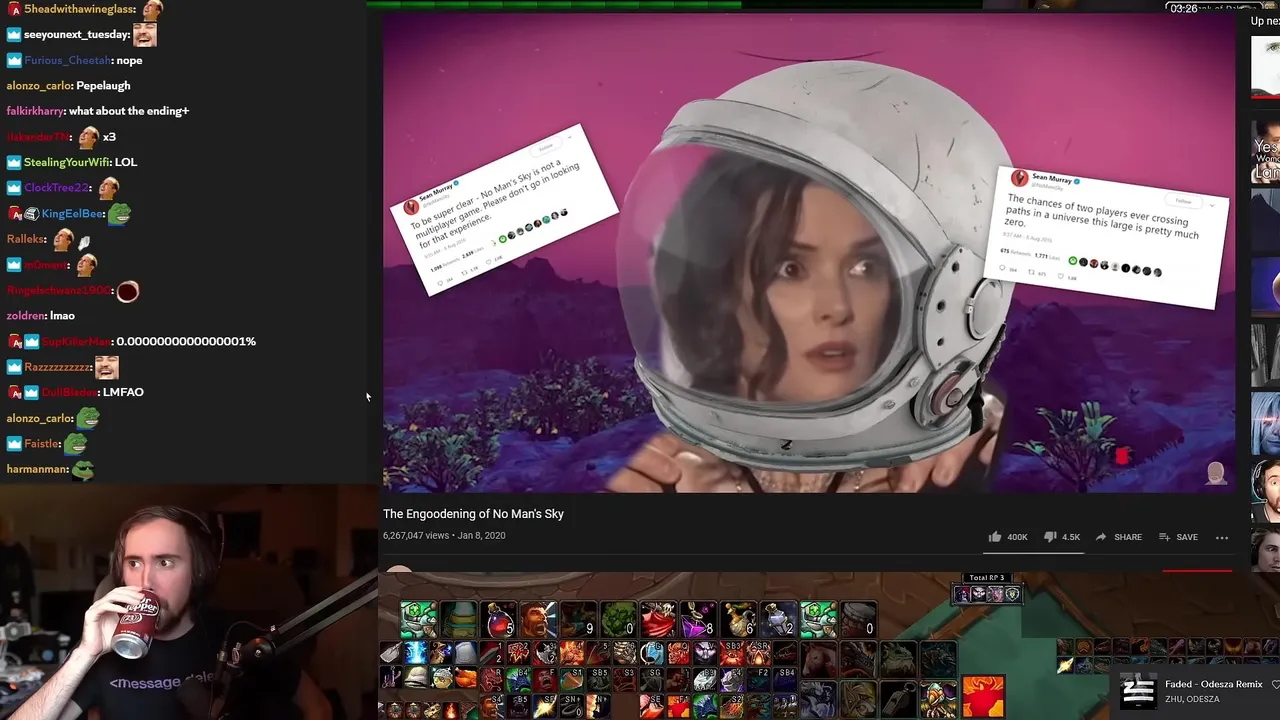Open the 'Yes' recommended video thumbnail
Viewport: 1280px width, 720px height.
point(1266,150)
